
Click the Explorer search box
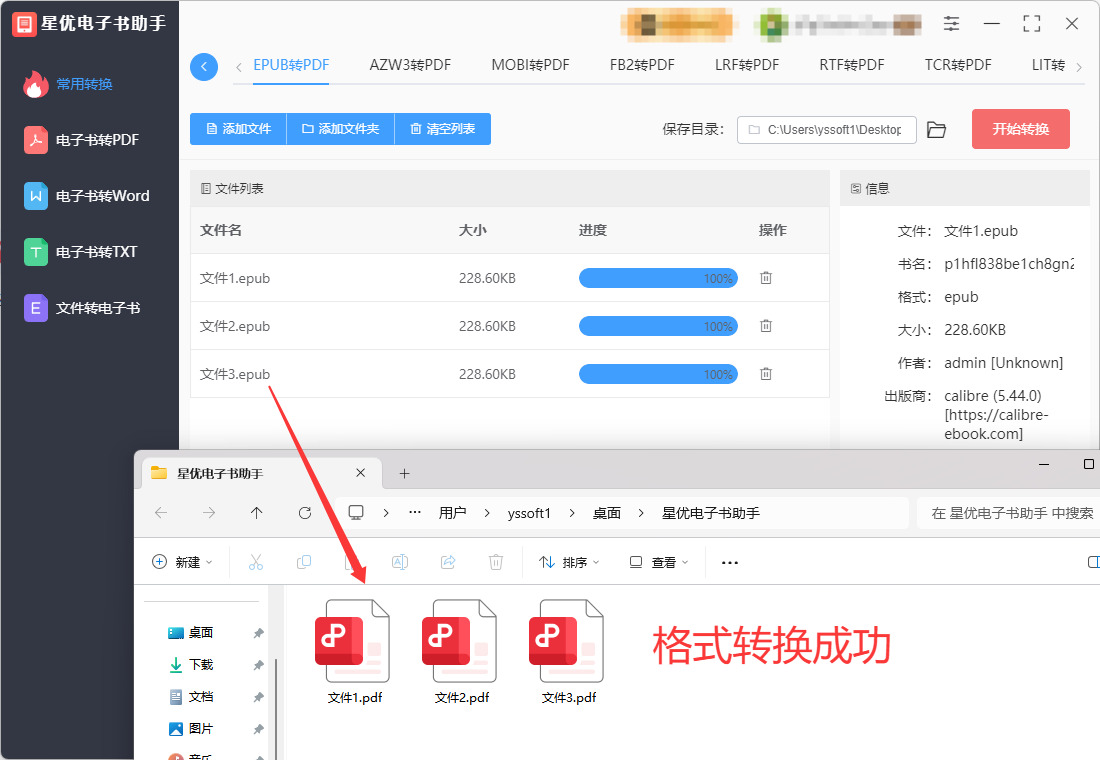(x=1008, y=513)
